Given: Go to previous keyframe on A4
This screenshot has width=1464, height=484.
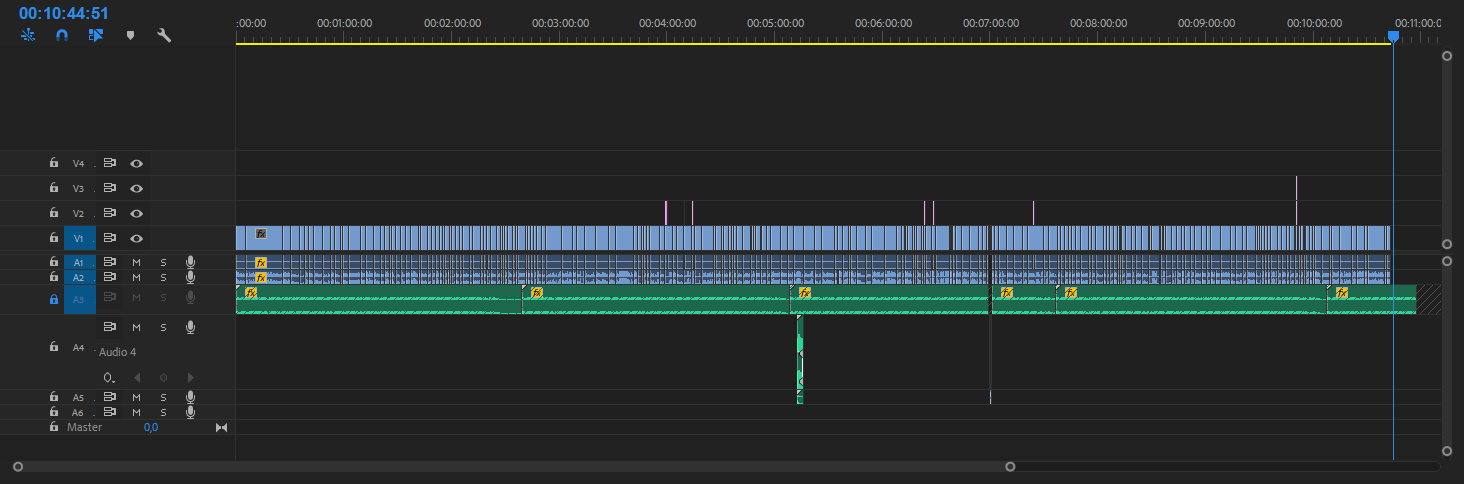Looking at the screenshot, I should (x=137, y=378).
